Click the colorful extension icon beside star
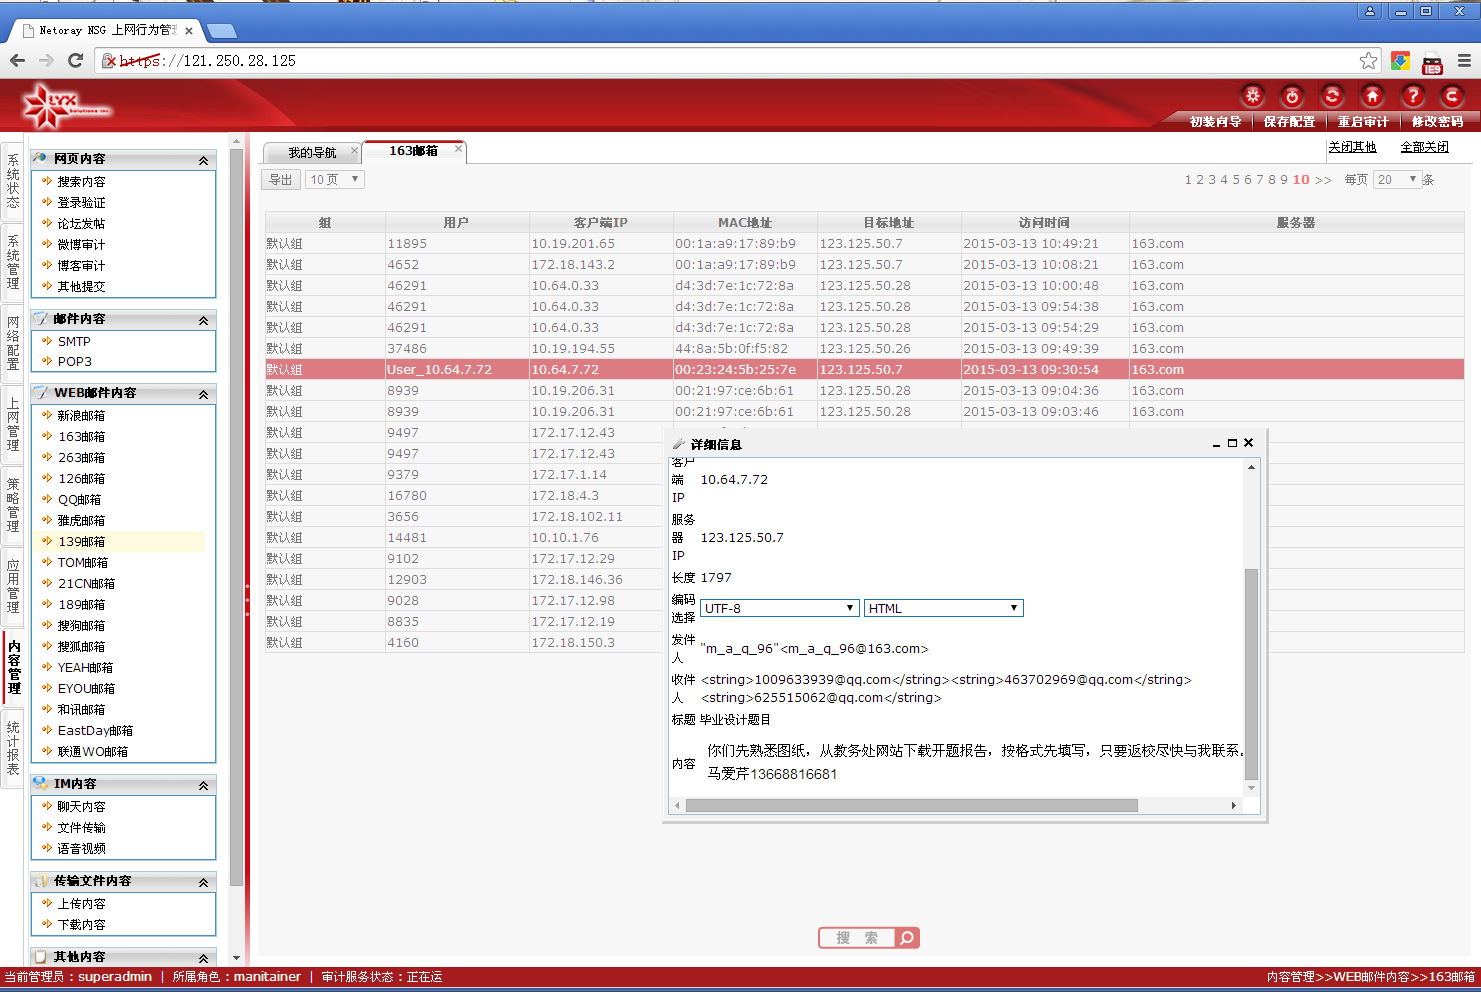 [1400, 61]
